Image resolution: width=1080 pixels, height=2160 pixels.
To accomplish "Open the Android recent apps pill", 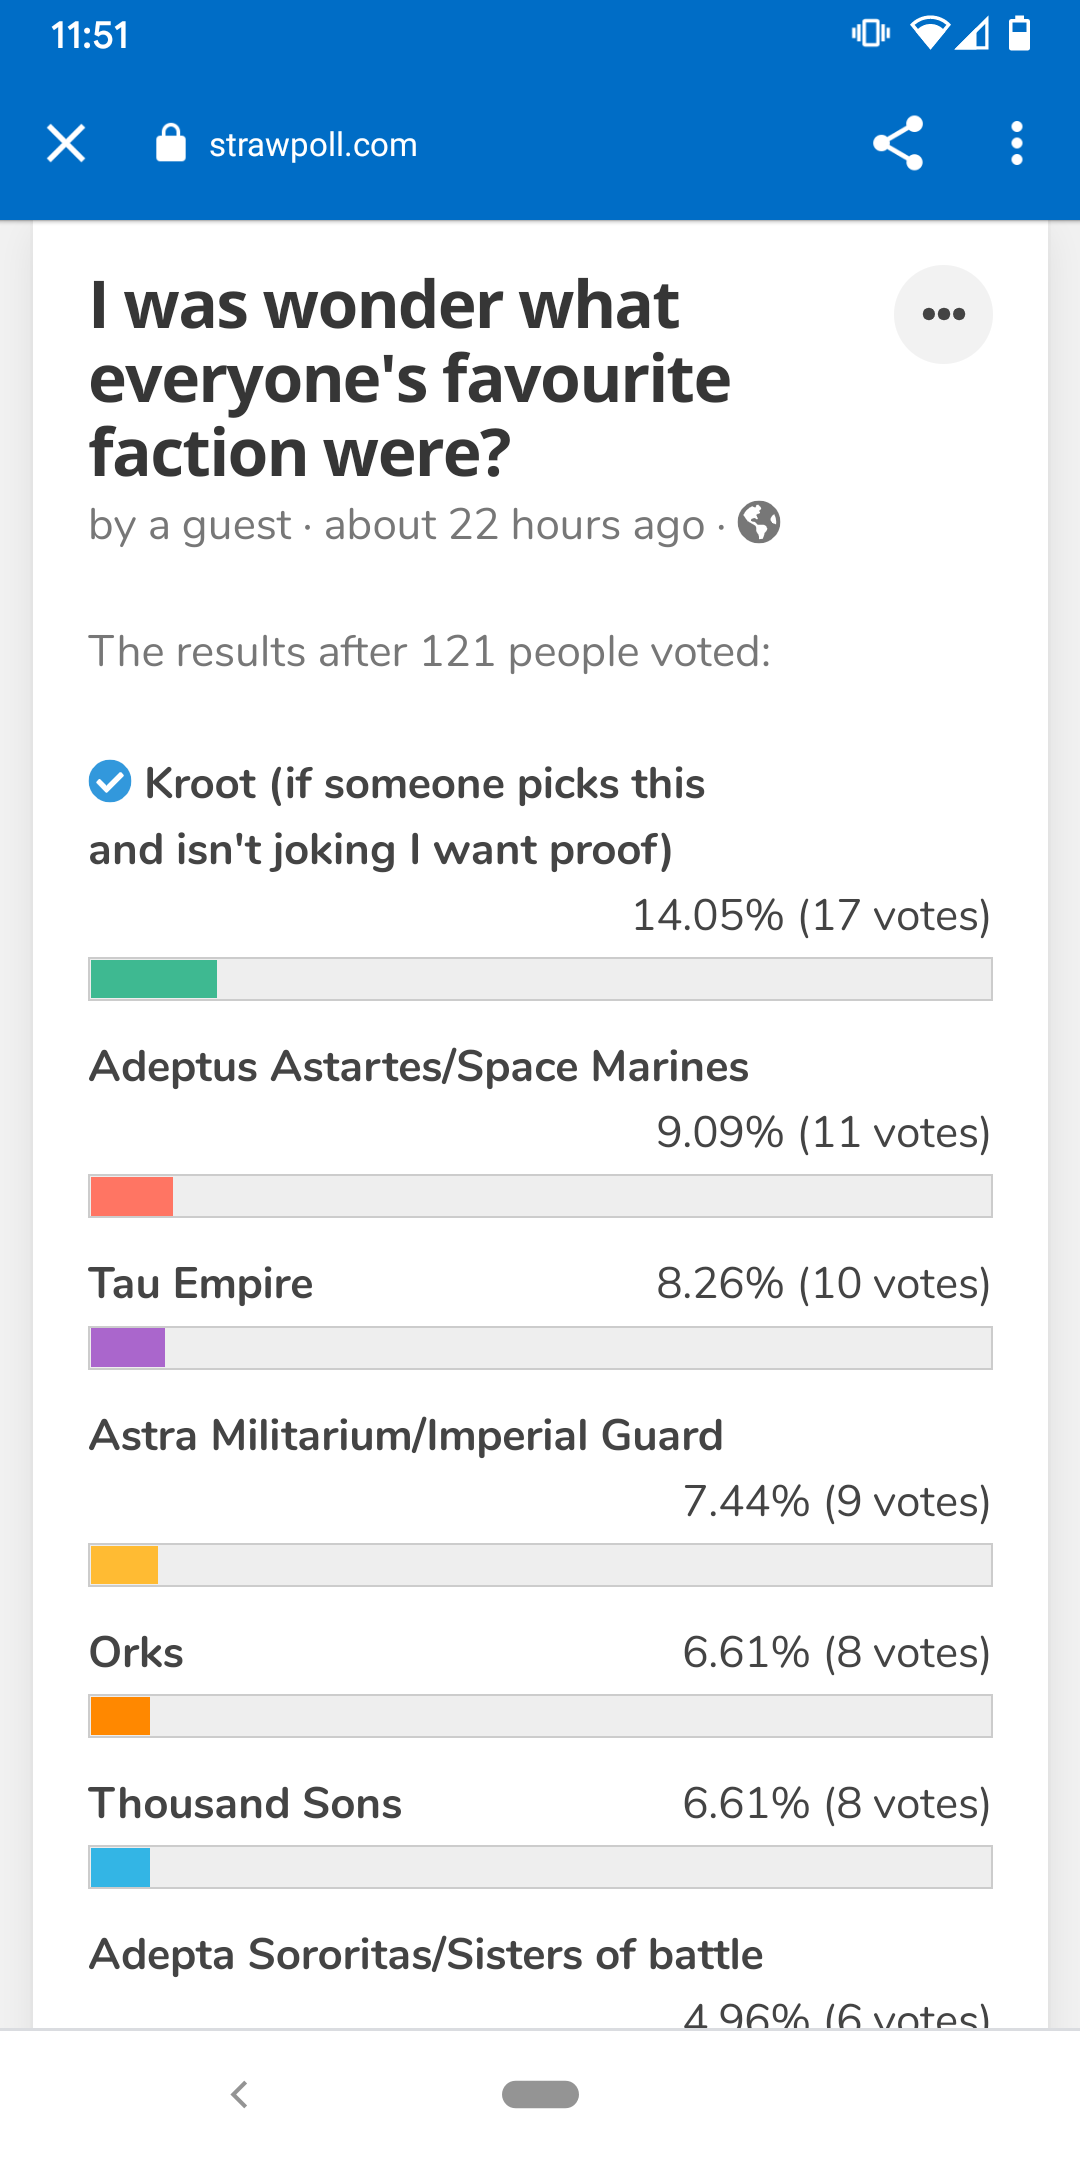I will pos(540,2094).
